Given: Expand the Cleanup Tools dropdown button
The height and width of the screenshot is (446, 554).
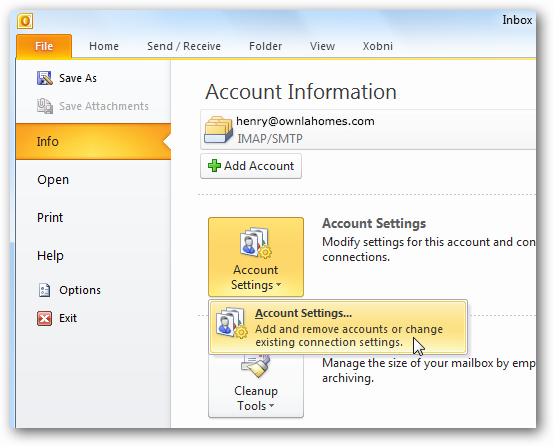Looking at the screenshot, I should (256, 386).
